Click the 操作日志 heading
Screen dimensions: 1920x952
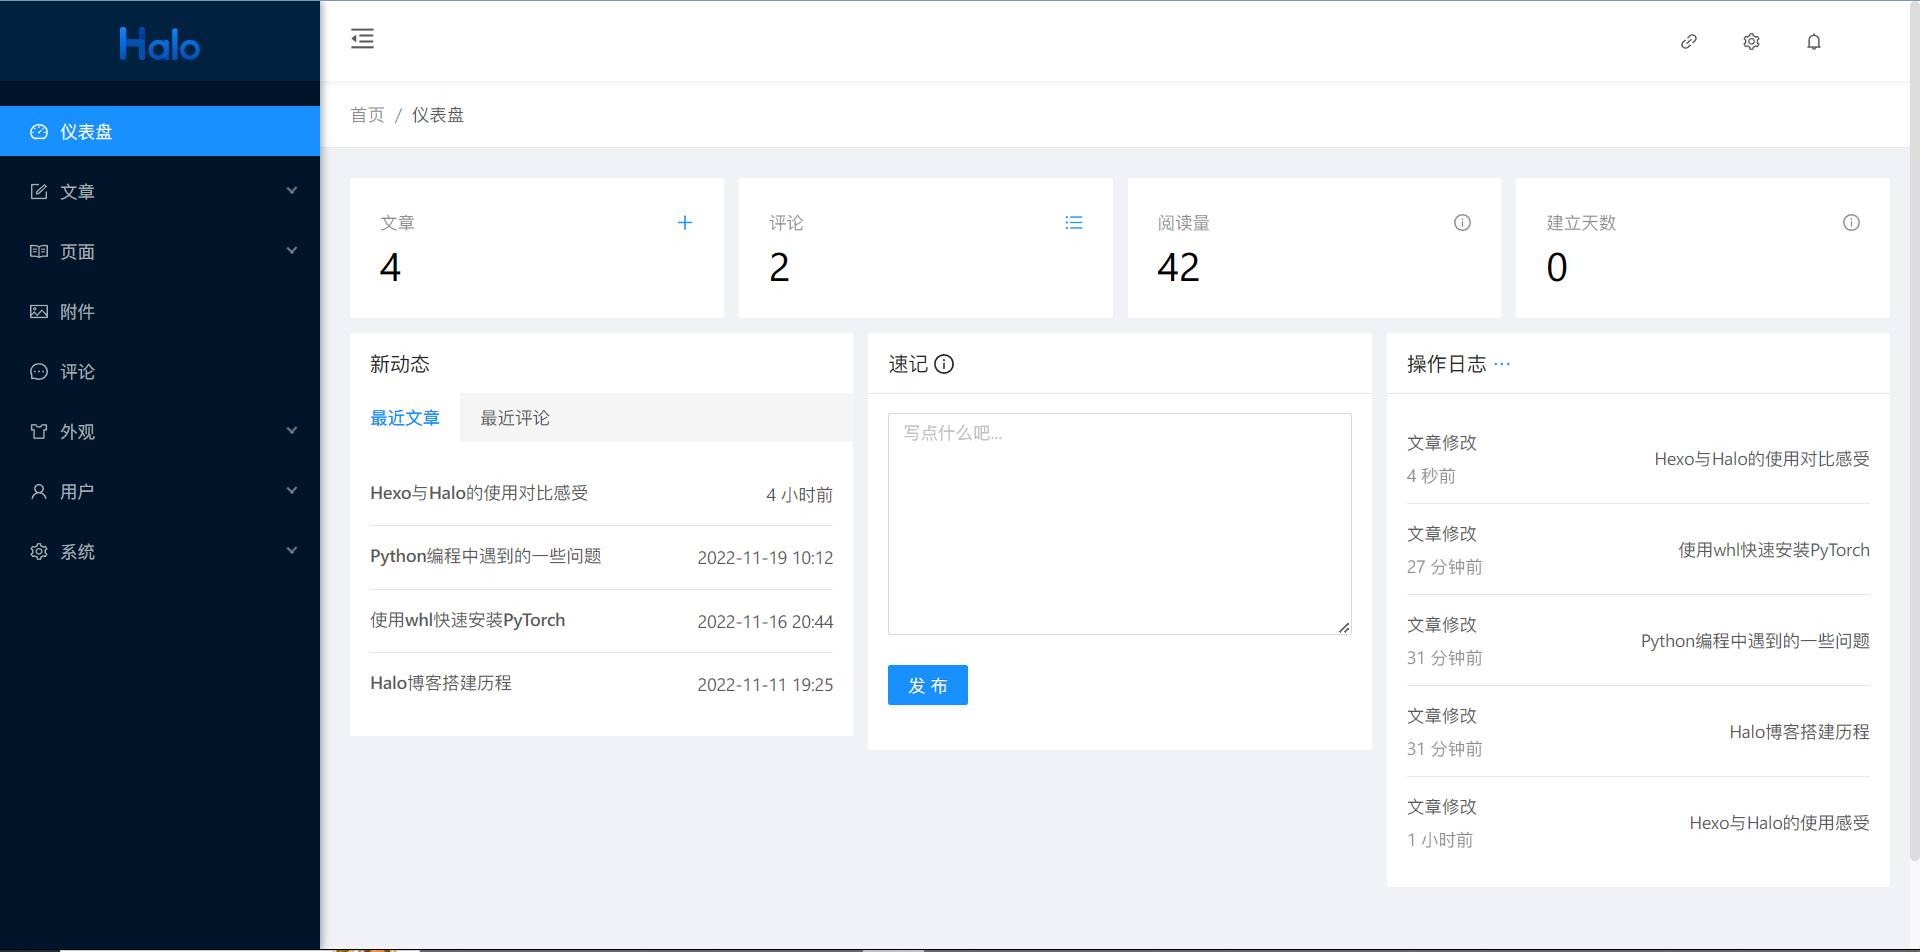click(x=1447, y=364)
